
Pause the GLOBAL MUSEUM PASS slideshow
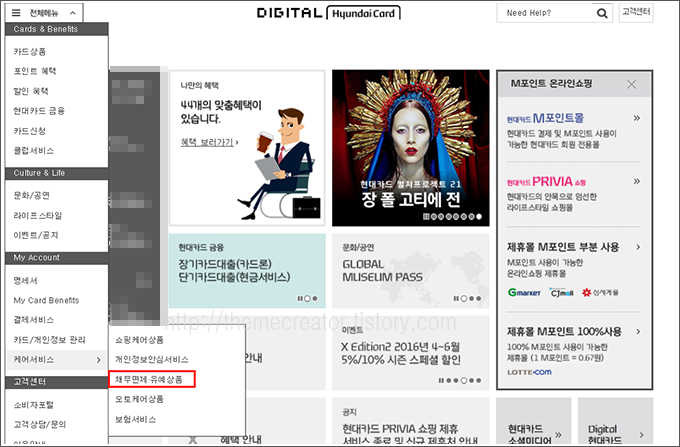click(456, 298)
